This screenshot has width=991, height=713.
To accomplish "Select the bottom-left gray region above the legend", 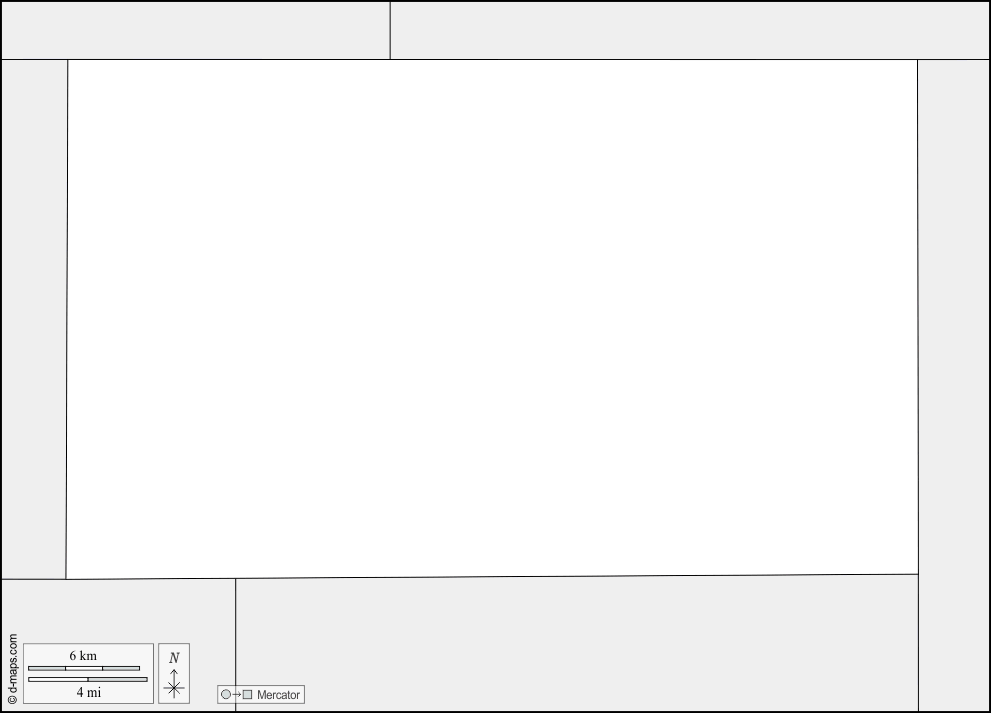I will click(x=119, y=610).
